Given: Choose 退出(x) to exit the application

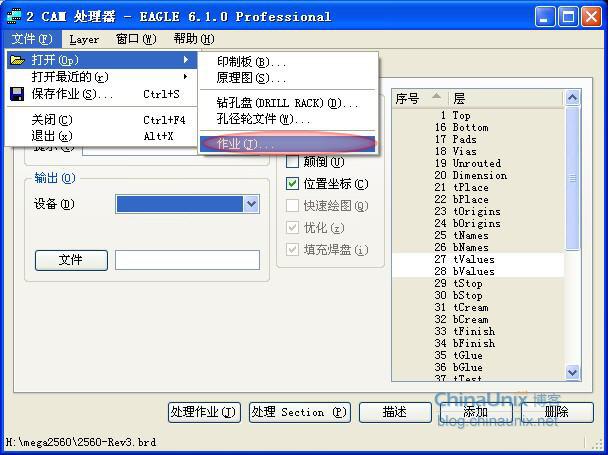Looking at the screenshot, I should (x=102, y=136).
